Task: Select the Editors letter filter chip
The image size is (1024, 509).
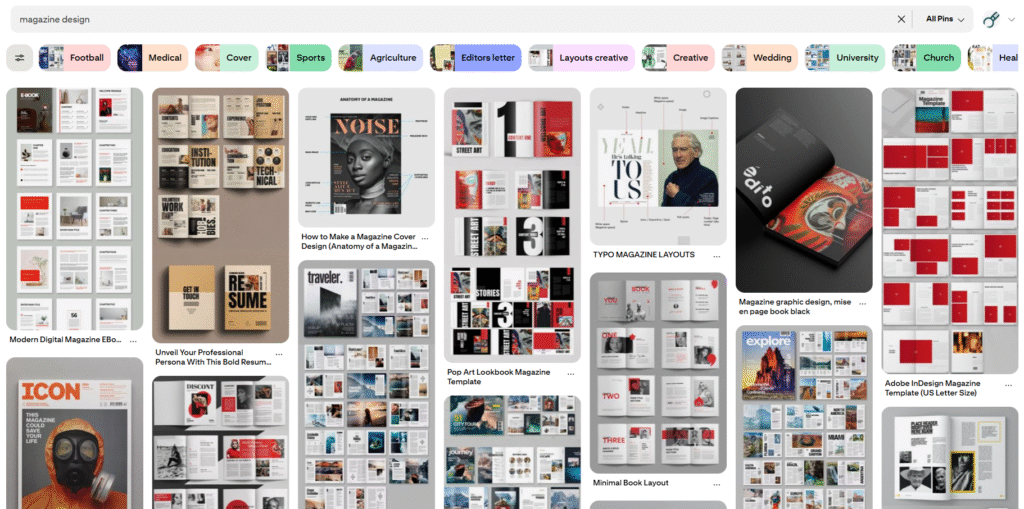Action: coord(475,58)
